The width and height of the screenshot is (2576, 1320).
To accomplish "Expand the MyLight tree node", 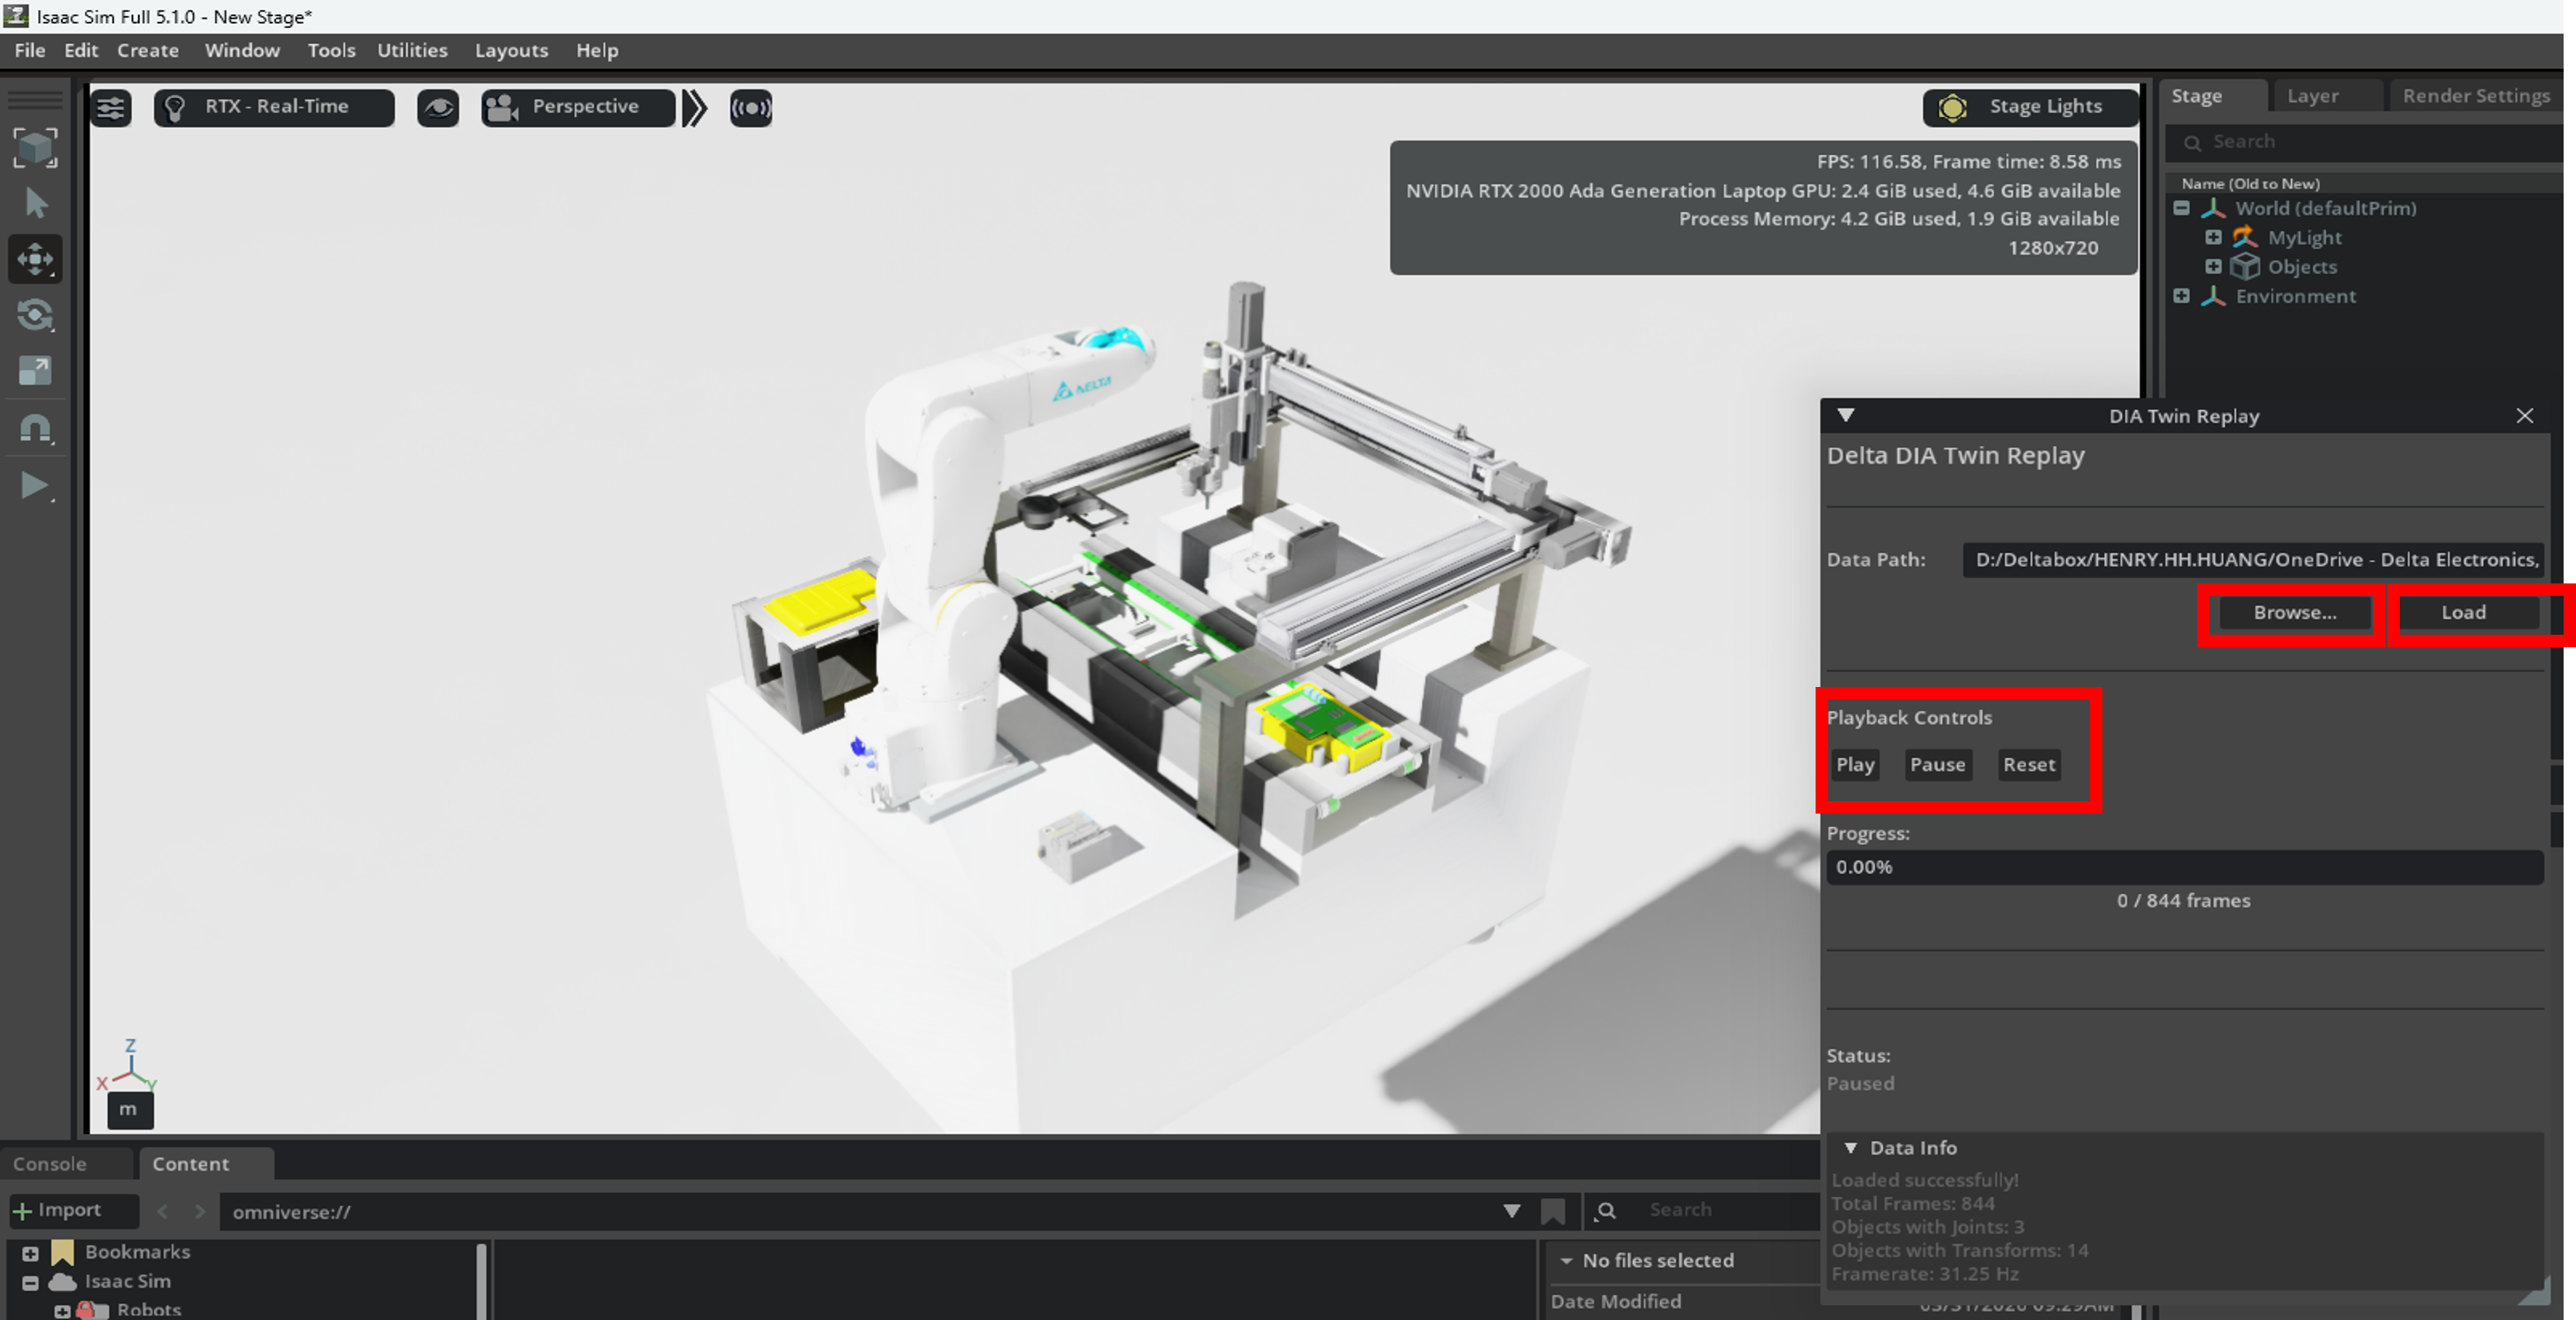I will click(2214, 237).
